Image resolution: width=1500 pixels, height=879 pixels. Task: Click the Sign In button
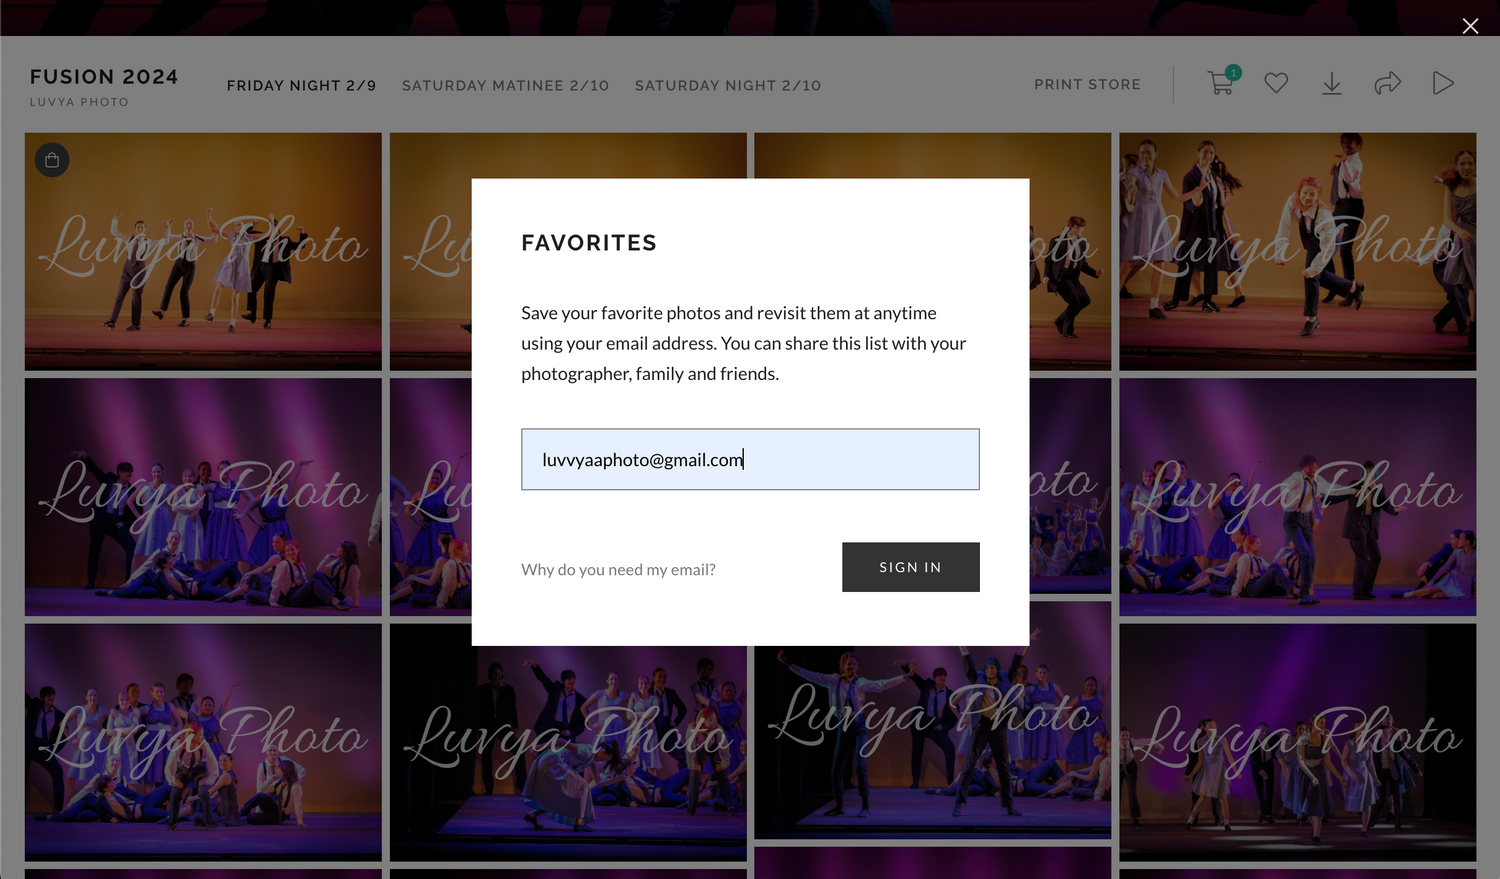(911, 567)
